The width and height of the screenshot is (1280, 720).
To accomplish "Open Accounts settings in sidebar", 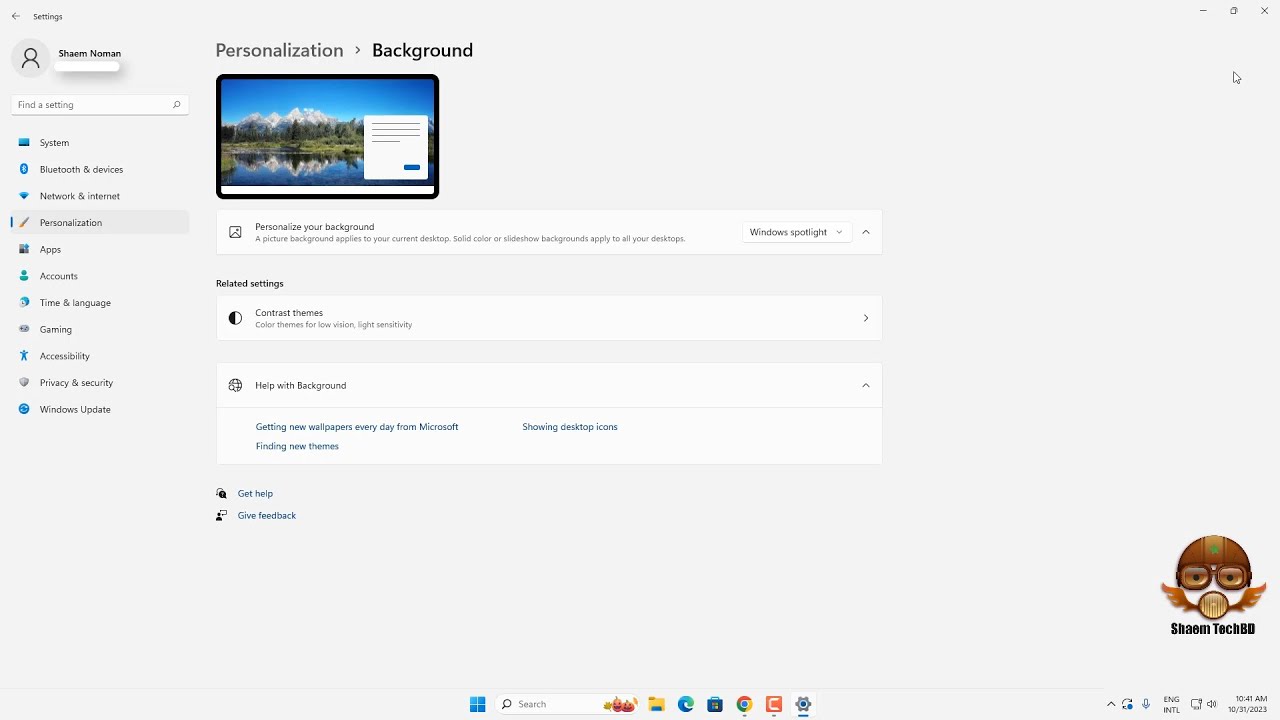I will (x=99, y=276).
